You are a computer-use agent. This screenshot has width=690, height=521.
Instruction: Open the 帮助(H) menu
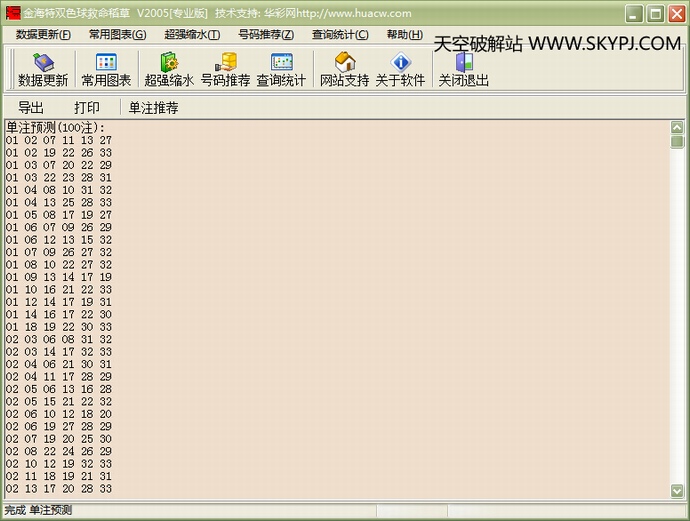point(404,34)
